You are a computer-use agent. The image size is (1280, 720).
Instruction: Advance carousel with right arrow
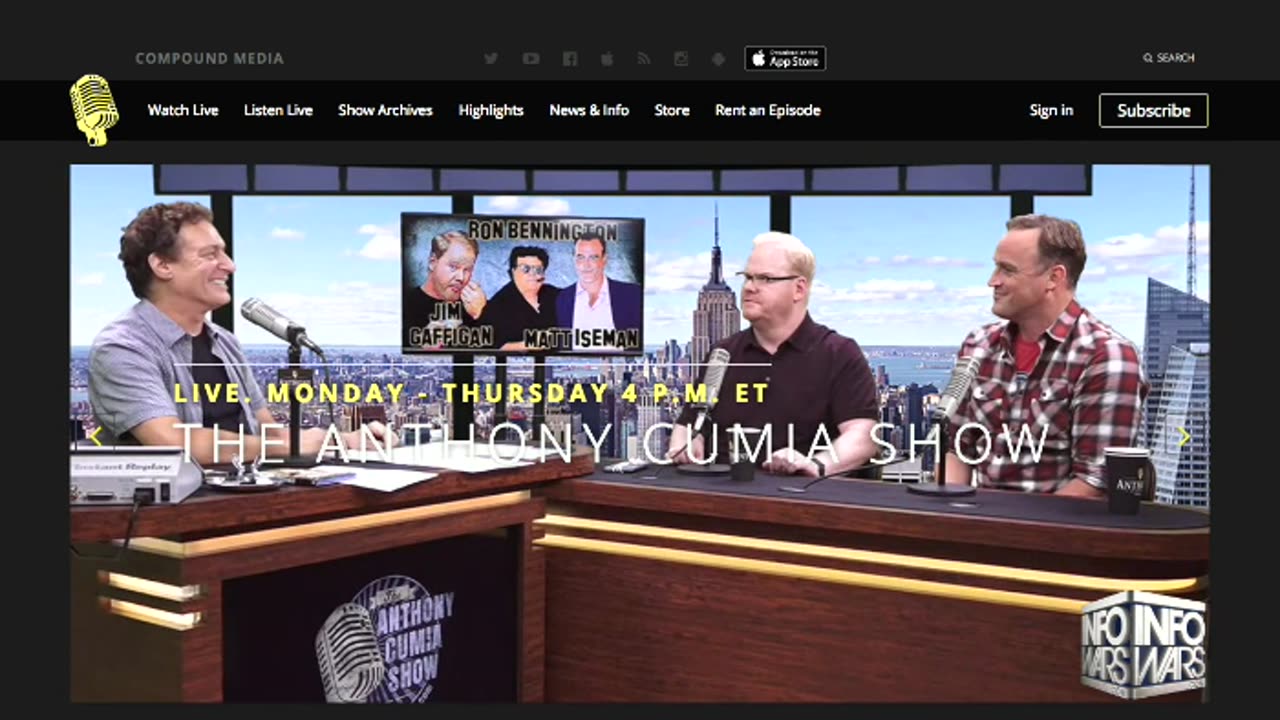(x=1184, y=436)
